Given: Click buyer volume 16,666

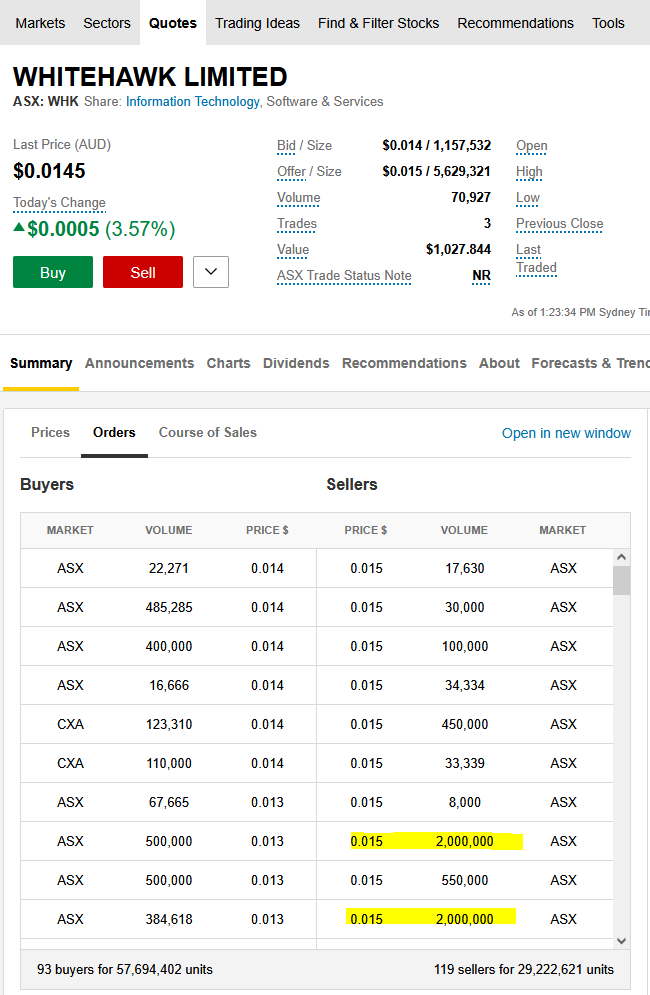Looking at the screenshot, I should pos(169,686).
